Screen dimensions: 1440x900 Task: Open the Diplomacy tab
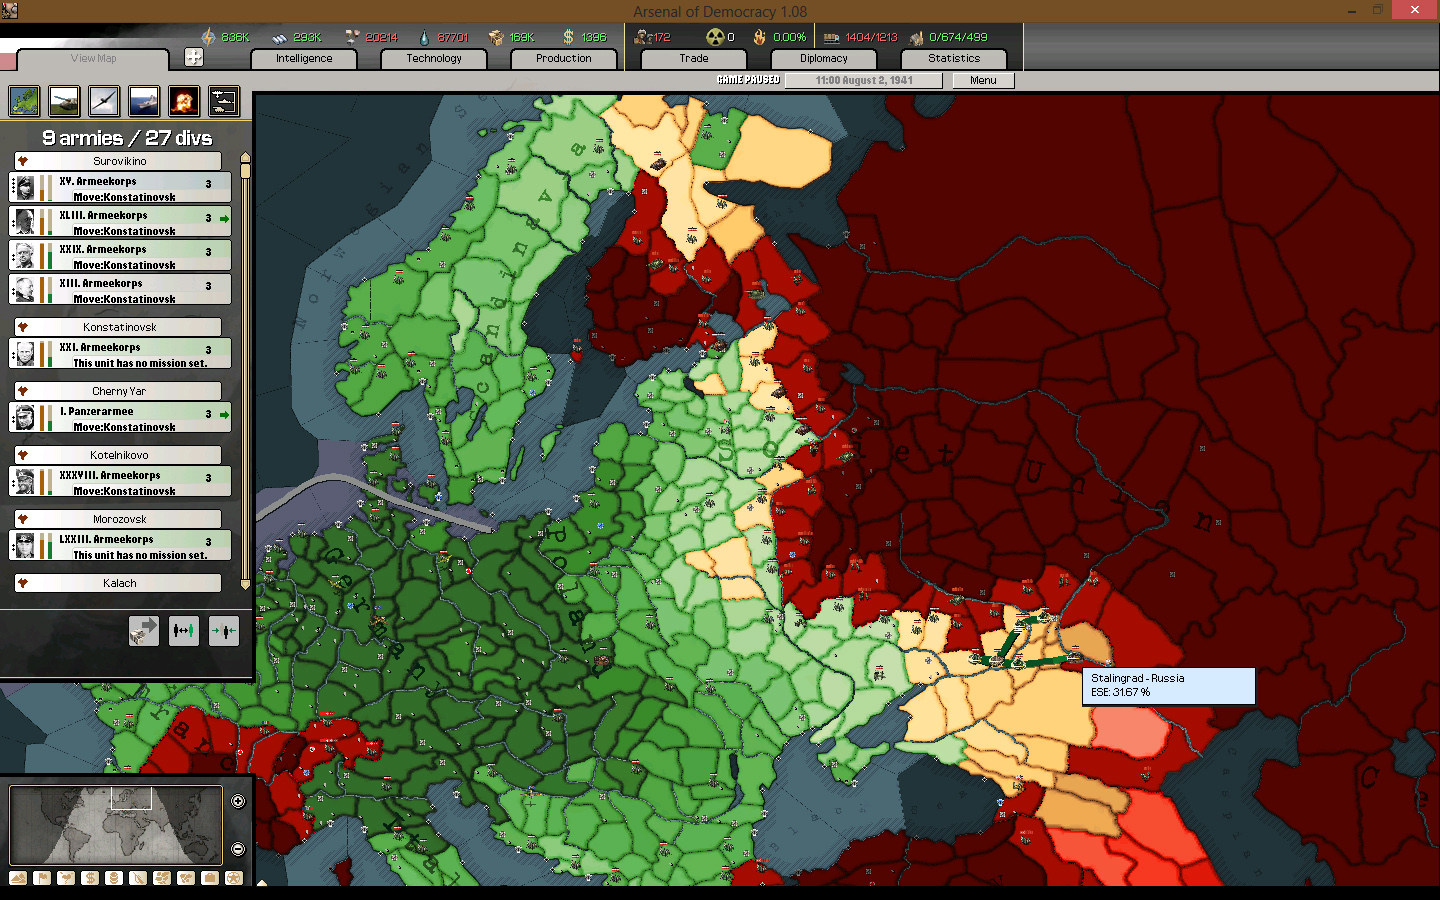pyautogui.click(x=824, y=58)
